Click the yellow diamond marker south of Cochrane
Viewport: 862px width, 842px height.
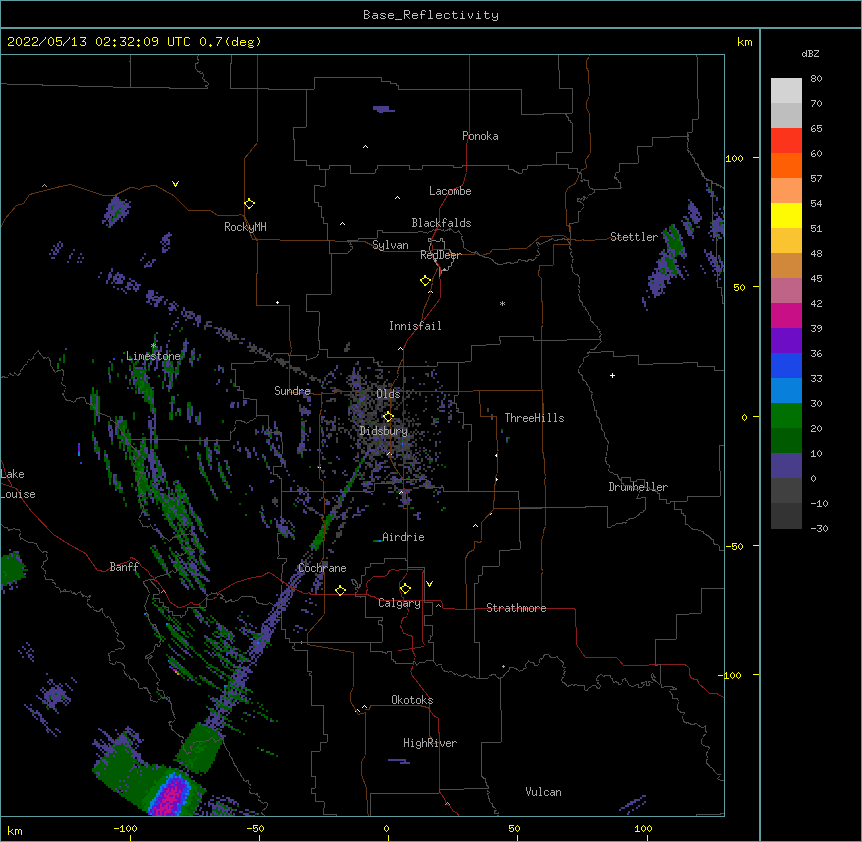tap(340, 590)
